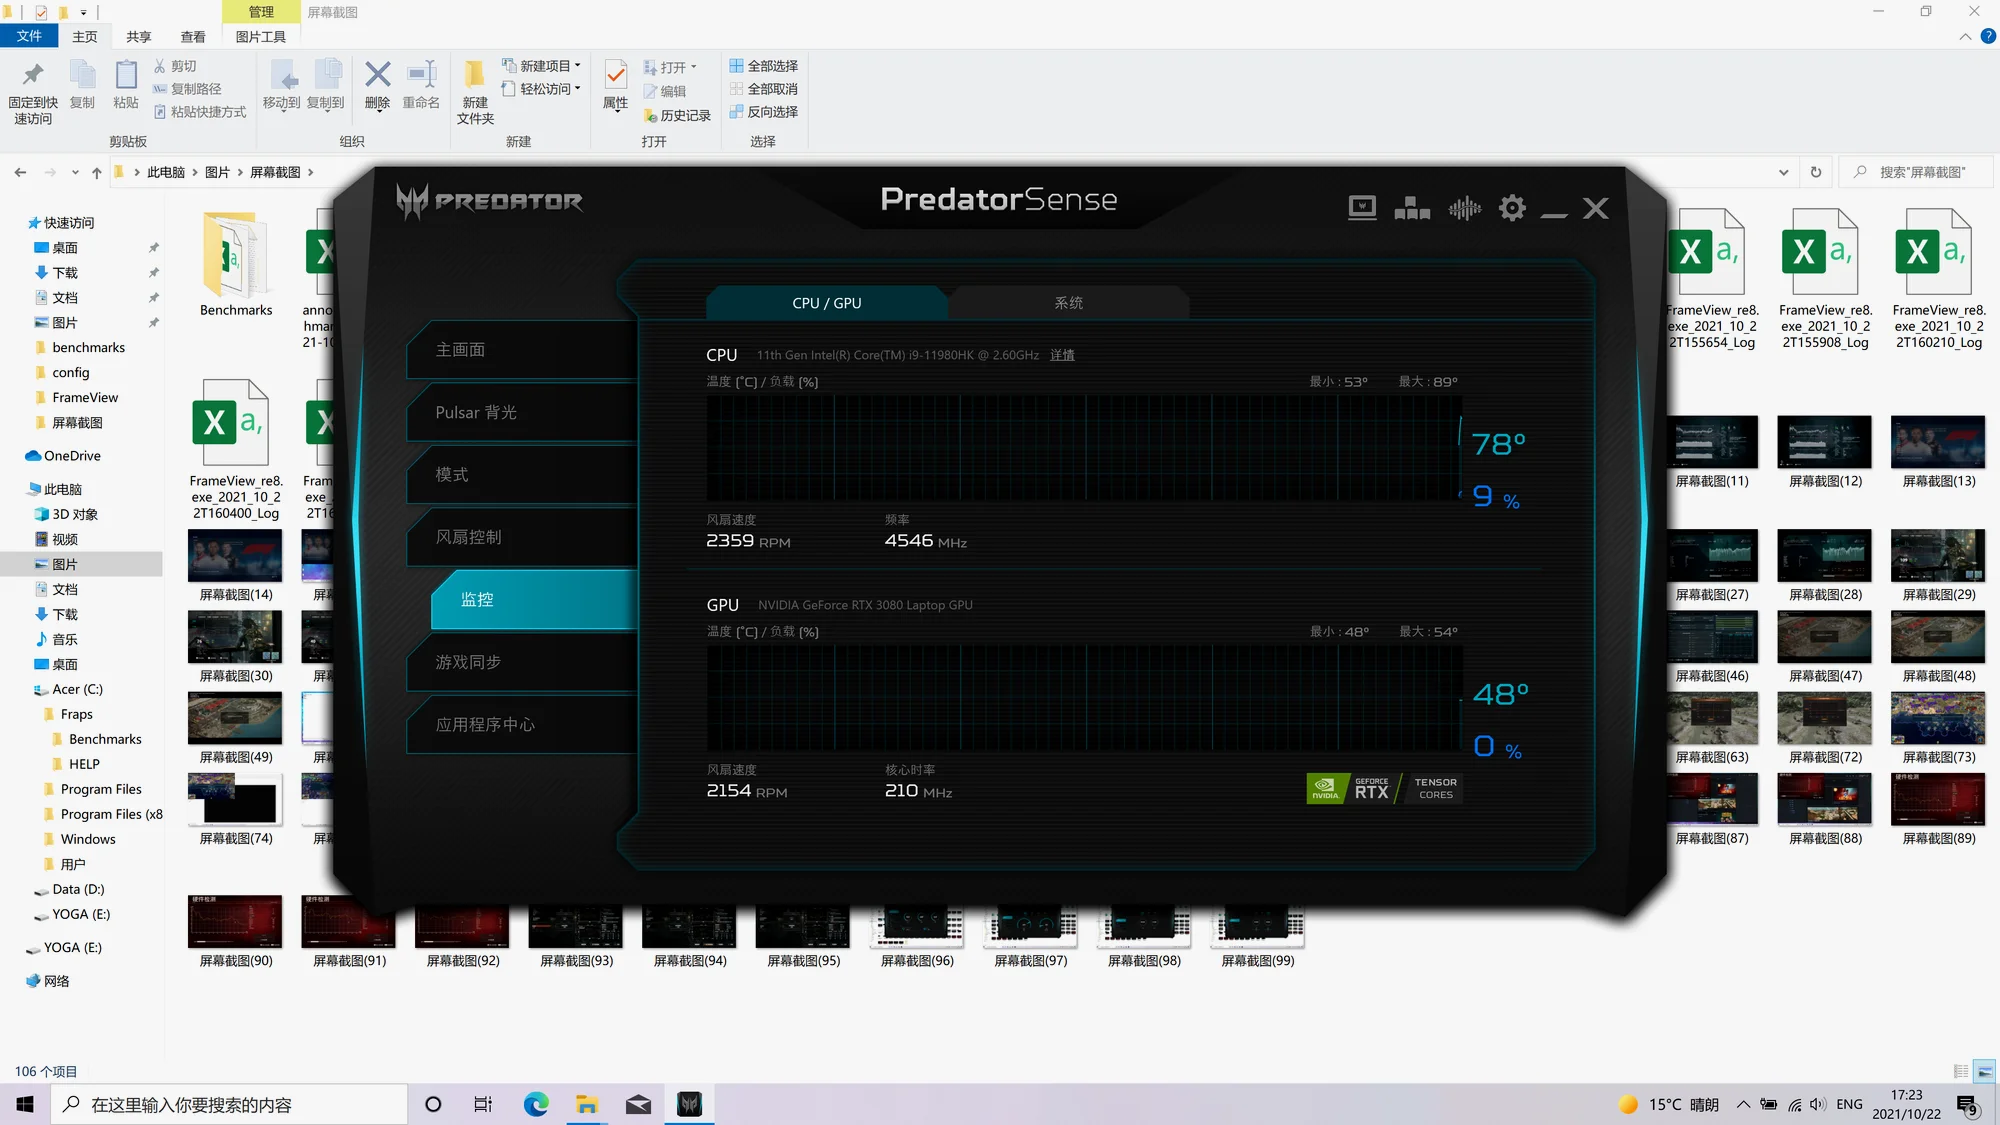
Task: Switch to details view toggle
Action: pyautogui.click(x=1961, y=1071)
